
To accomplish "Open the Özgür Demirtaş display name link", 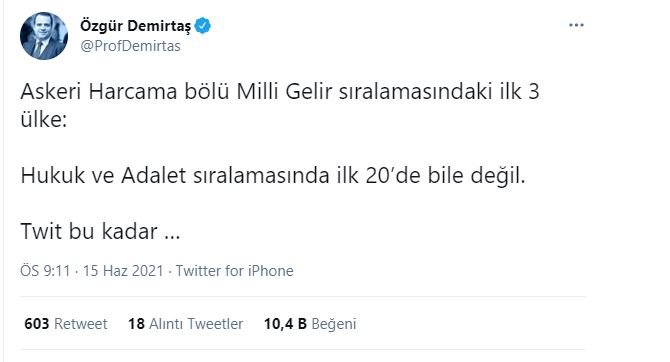I will [x=135, y=26].
